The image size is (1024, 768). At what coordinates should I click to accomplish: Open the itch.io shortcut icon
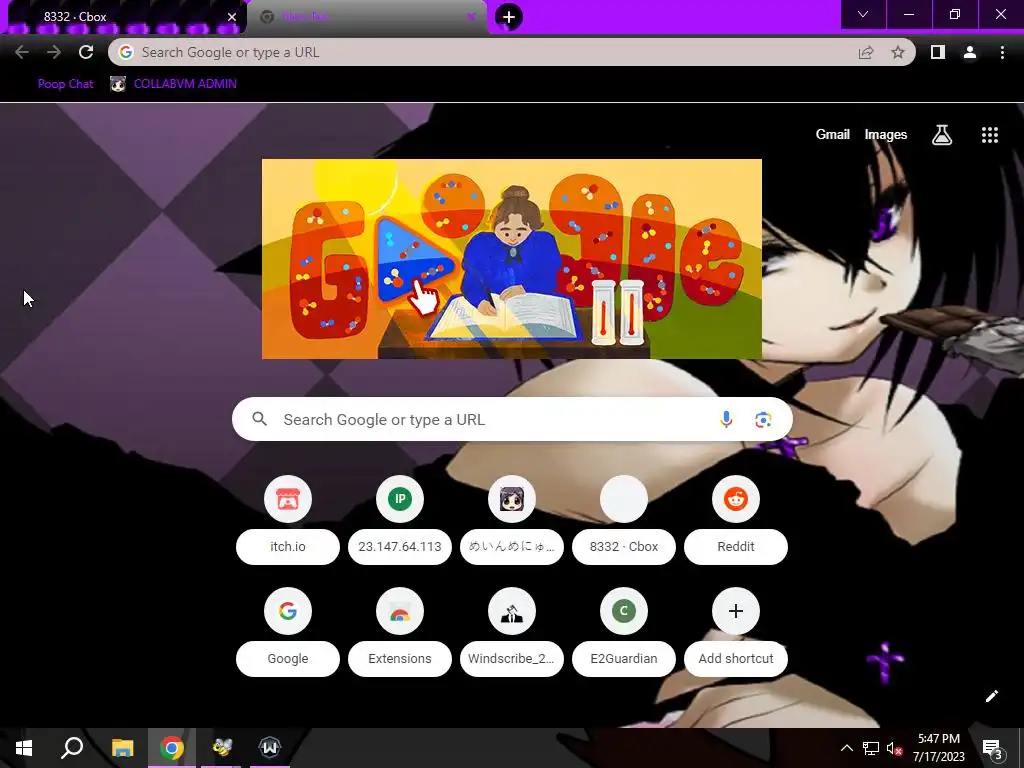288,499
